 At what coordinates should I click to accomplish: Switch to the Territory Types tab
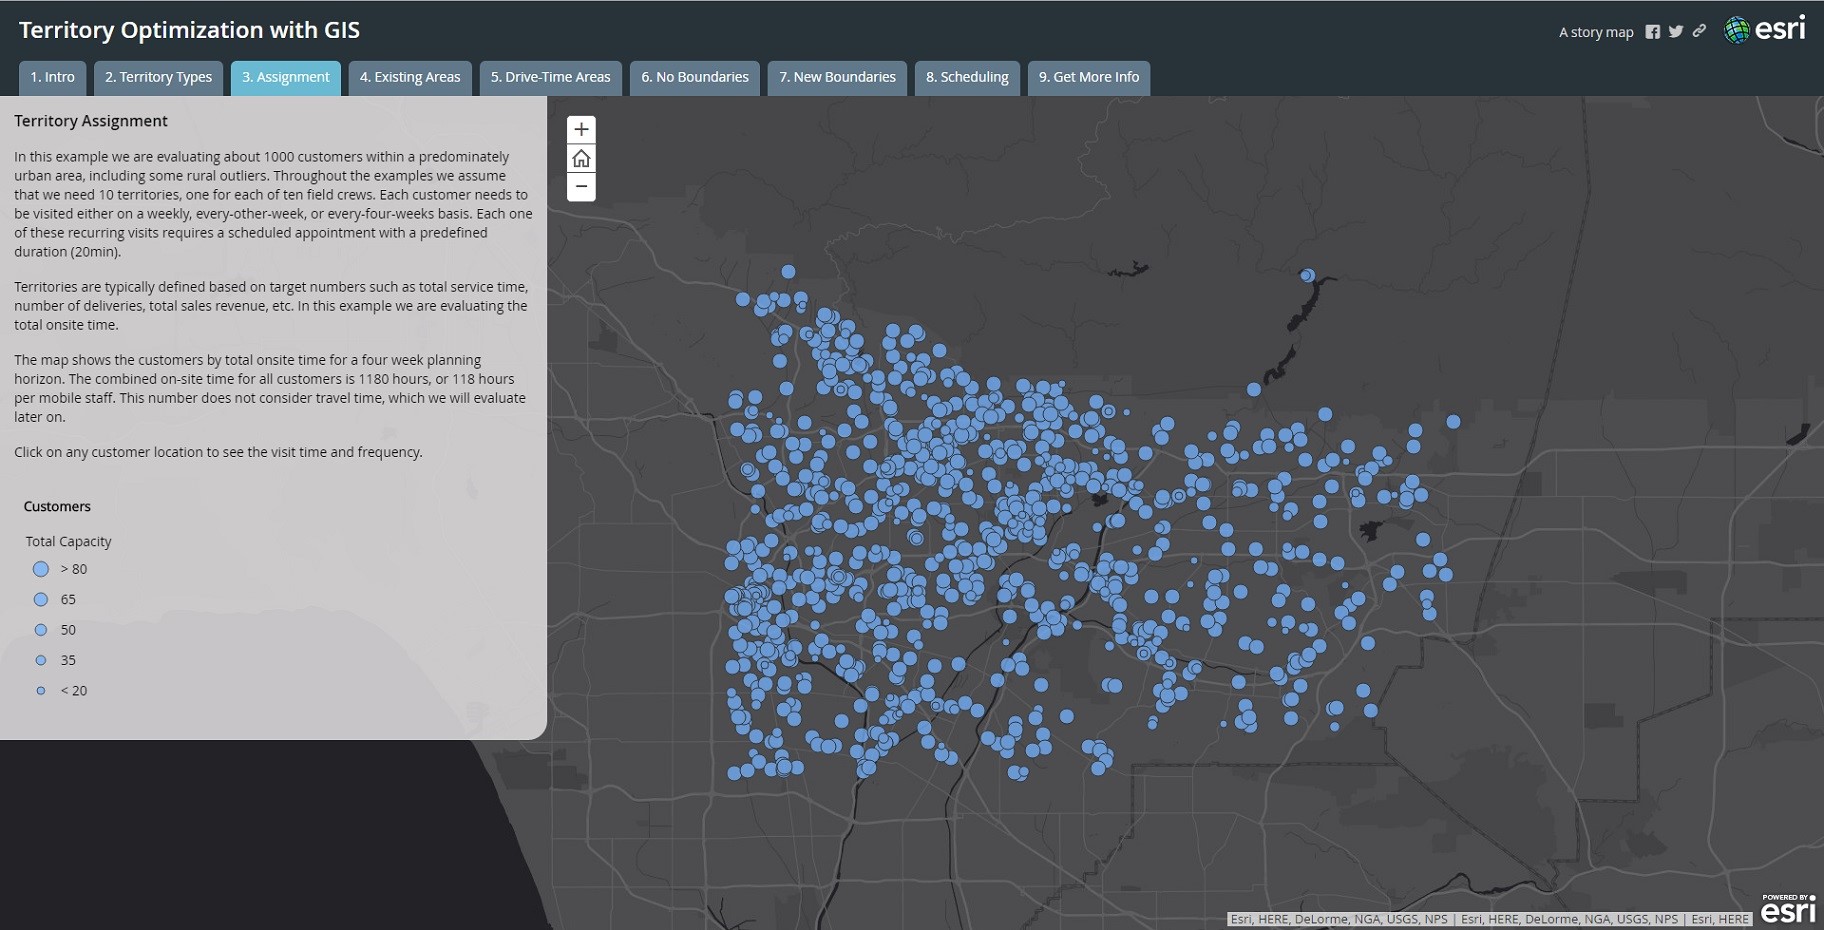point(158,78)
